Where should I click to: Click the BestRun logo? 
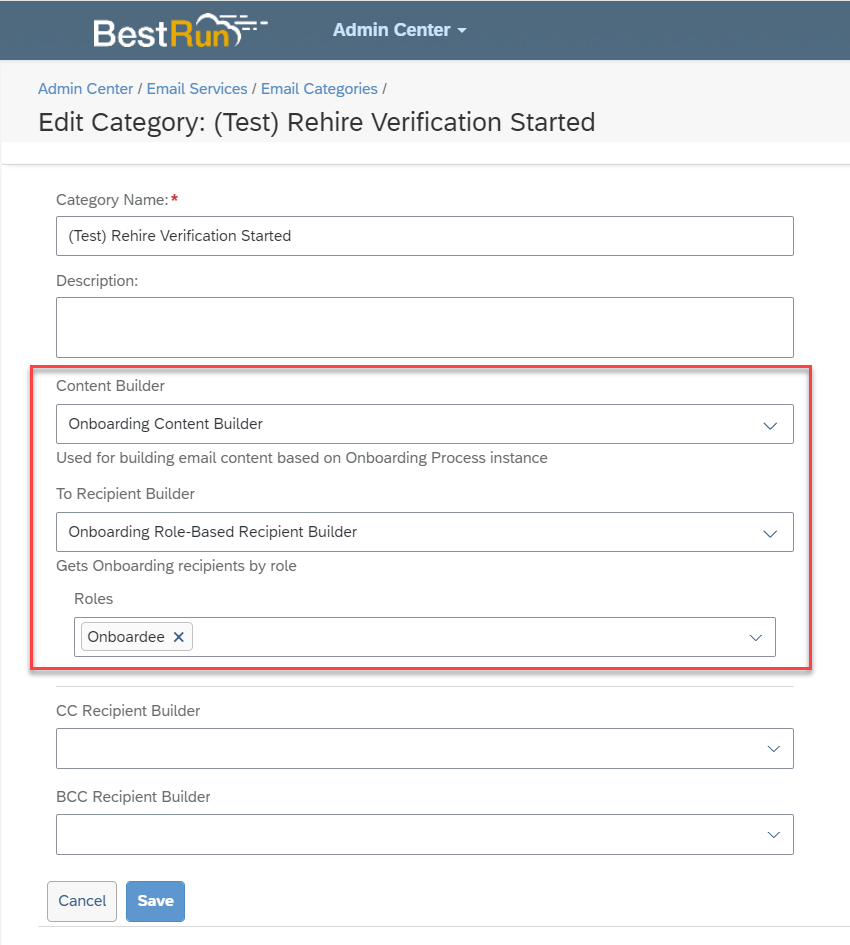click(x=180, y=31)
